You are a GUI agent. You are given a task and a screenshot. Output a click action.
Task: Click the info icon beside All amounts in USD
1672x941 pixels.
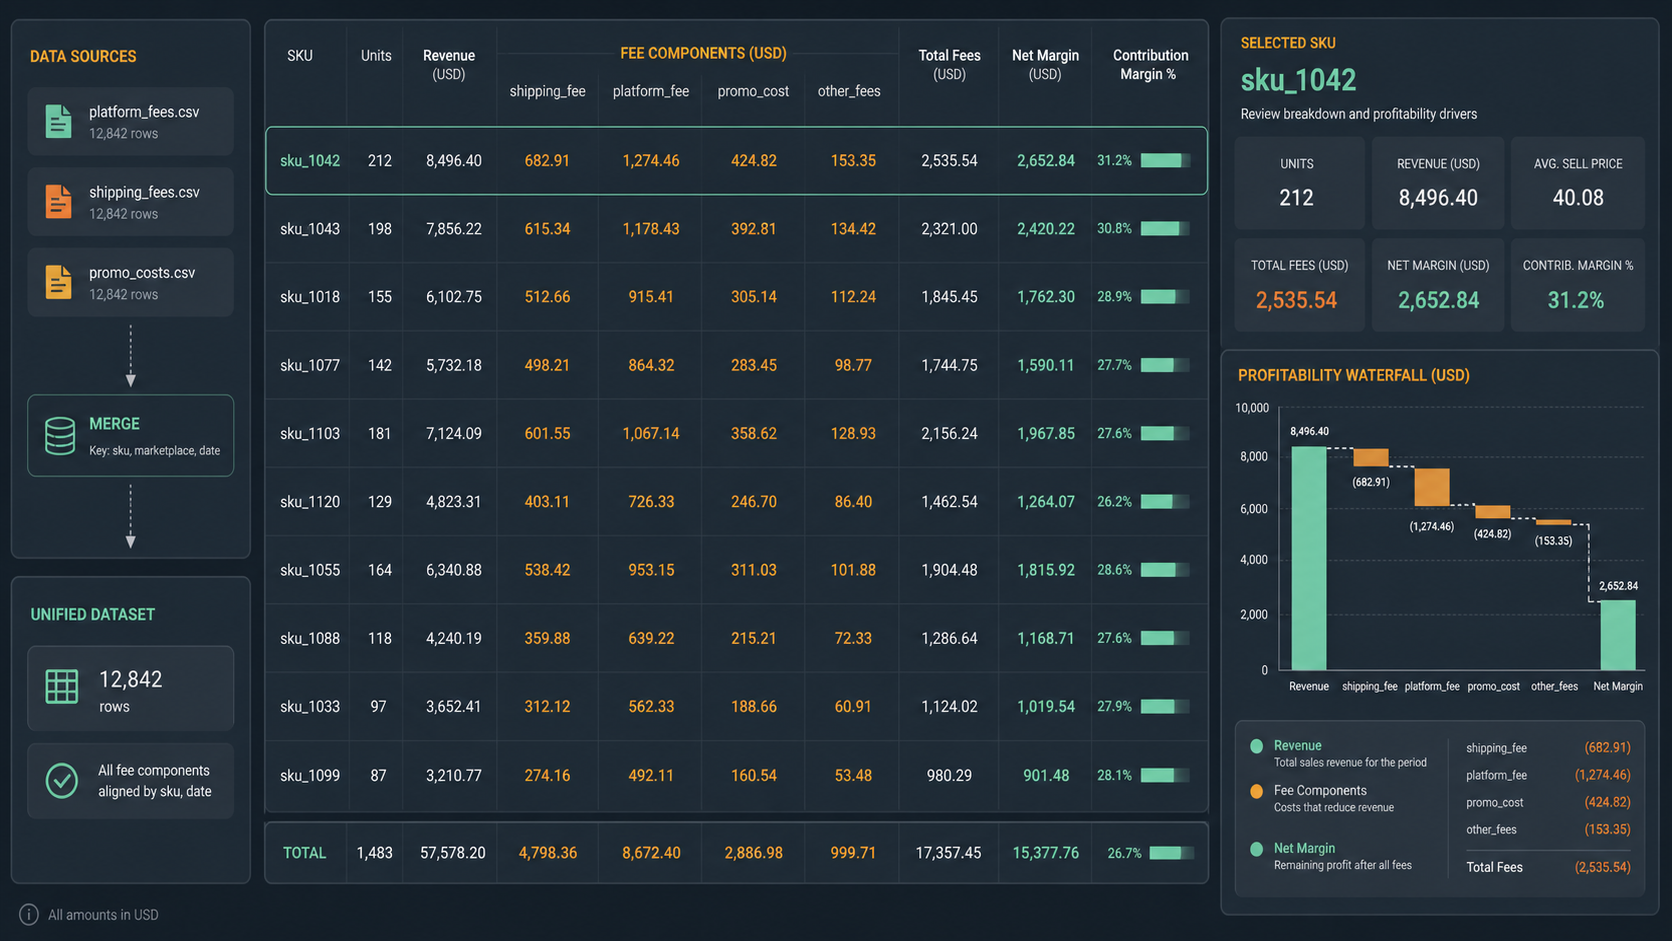click(x=29, y=914)
